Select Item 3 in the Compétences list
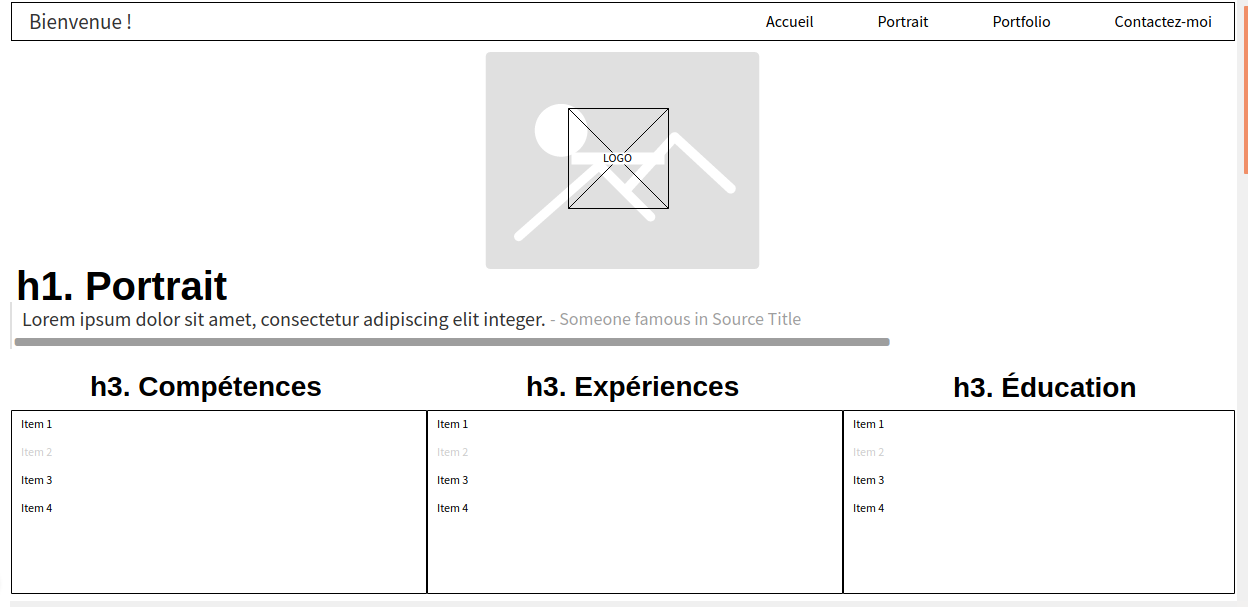This screenshot has width=1248, height=607. pos(37,481)
